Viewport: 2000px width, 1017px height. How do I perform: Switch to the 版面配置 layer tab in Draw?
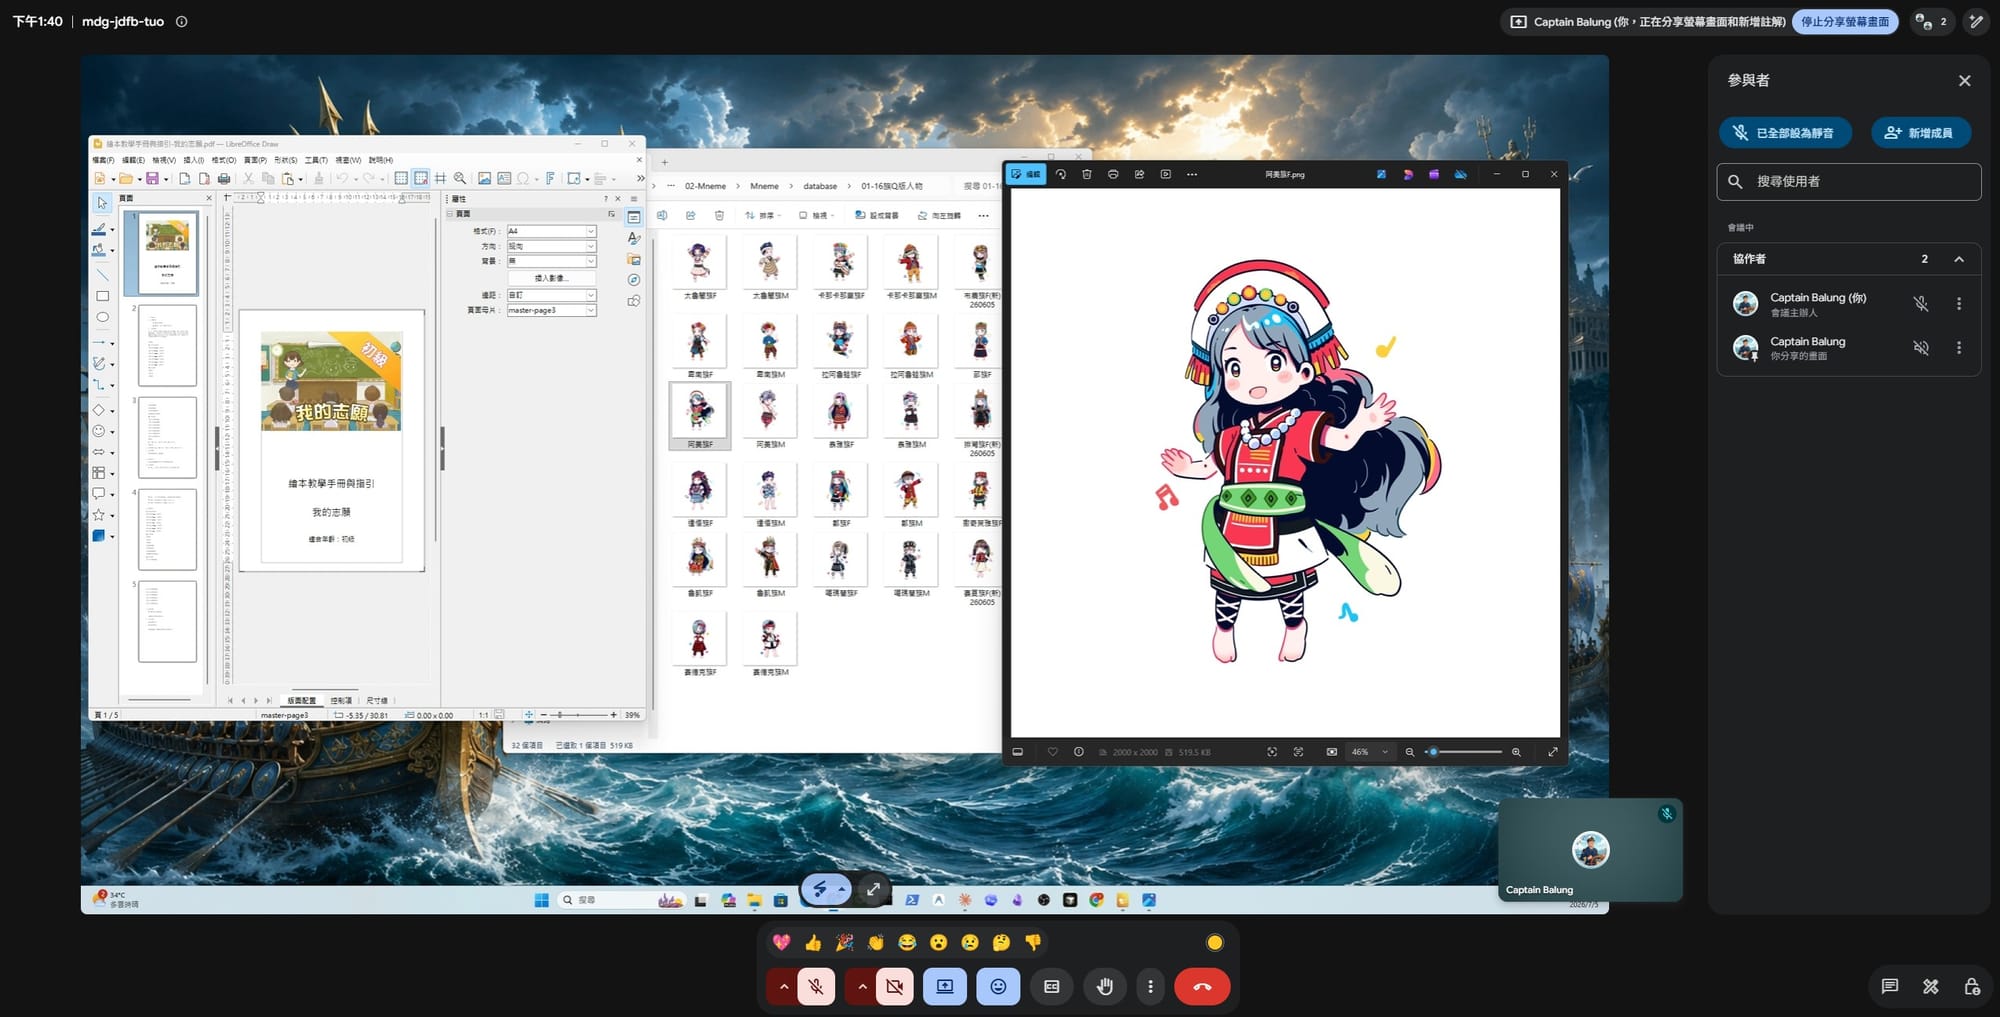pyautogui.click(x=302, y=700)
